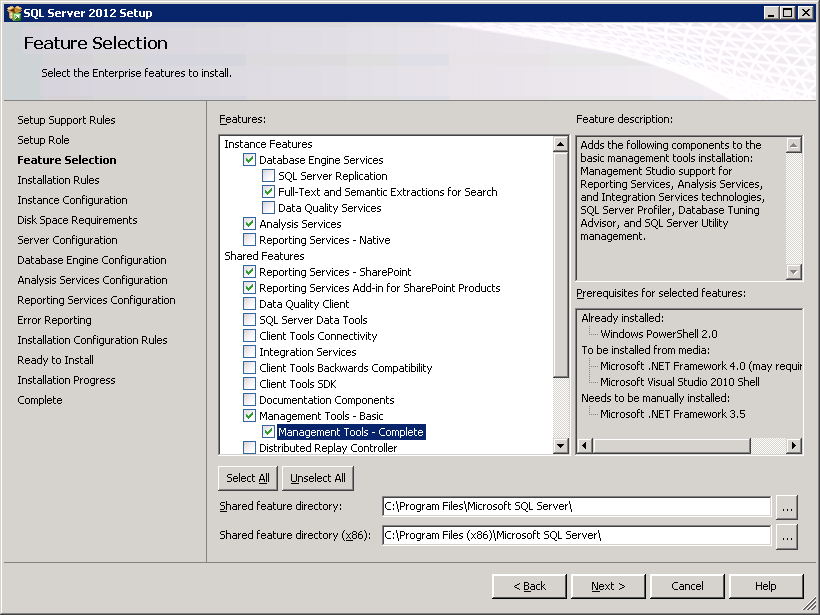Check Client Tools Connectivity checkbox

pos(249,336)
